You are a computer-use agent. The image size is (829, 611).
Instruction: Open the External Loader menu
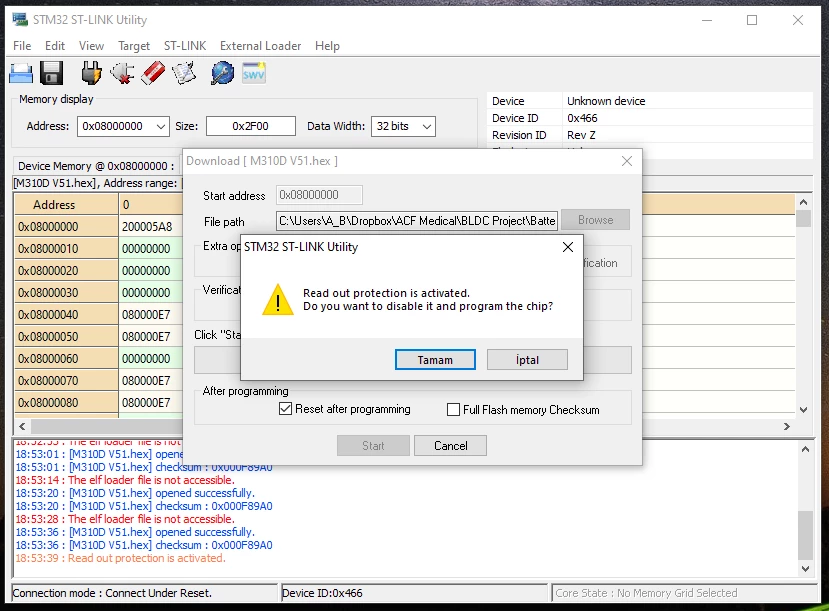261,46
